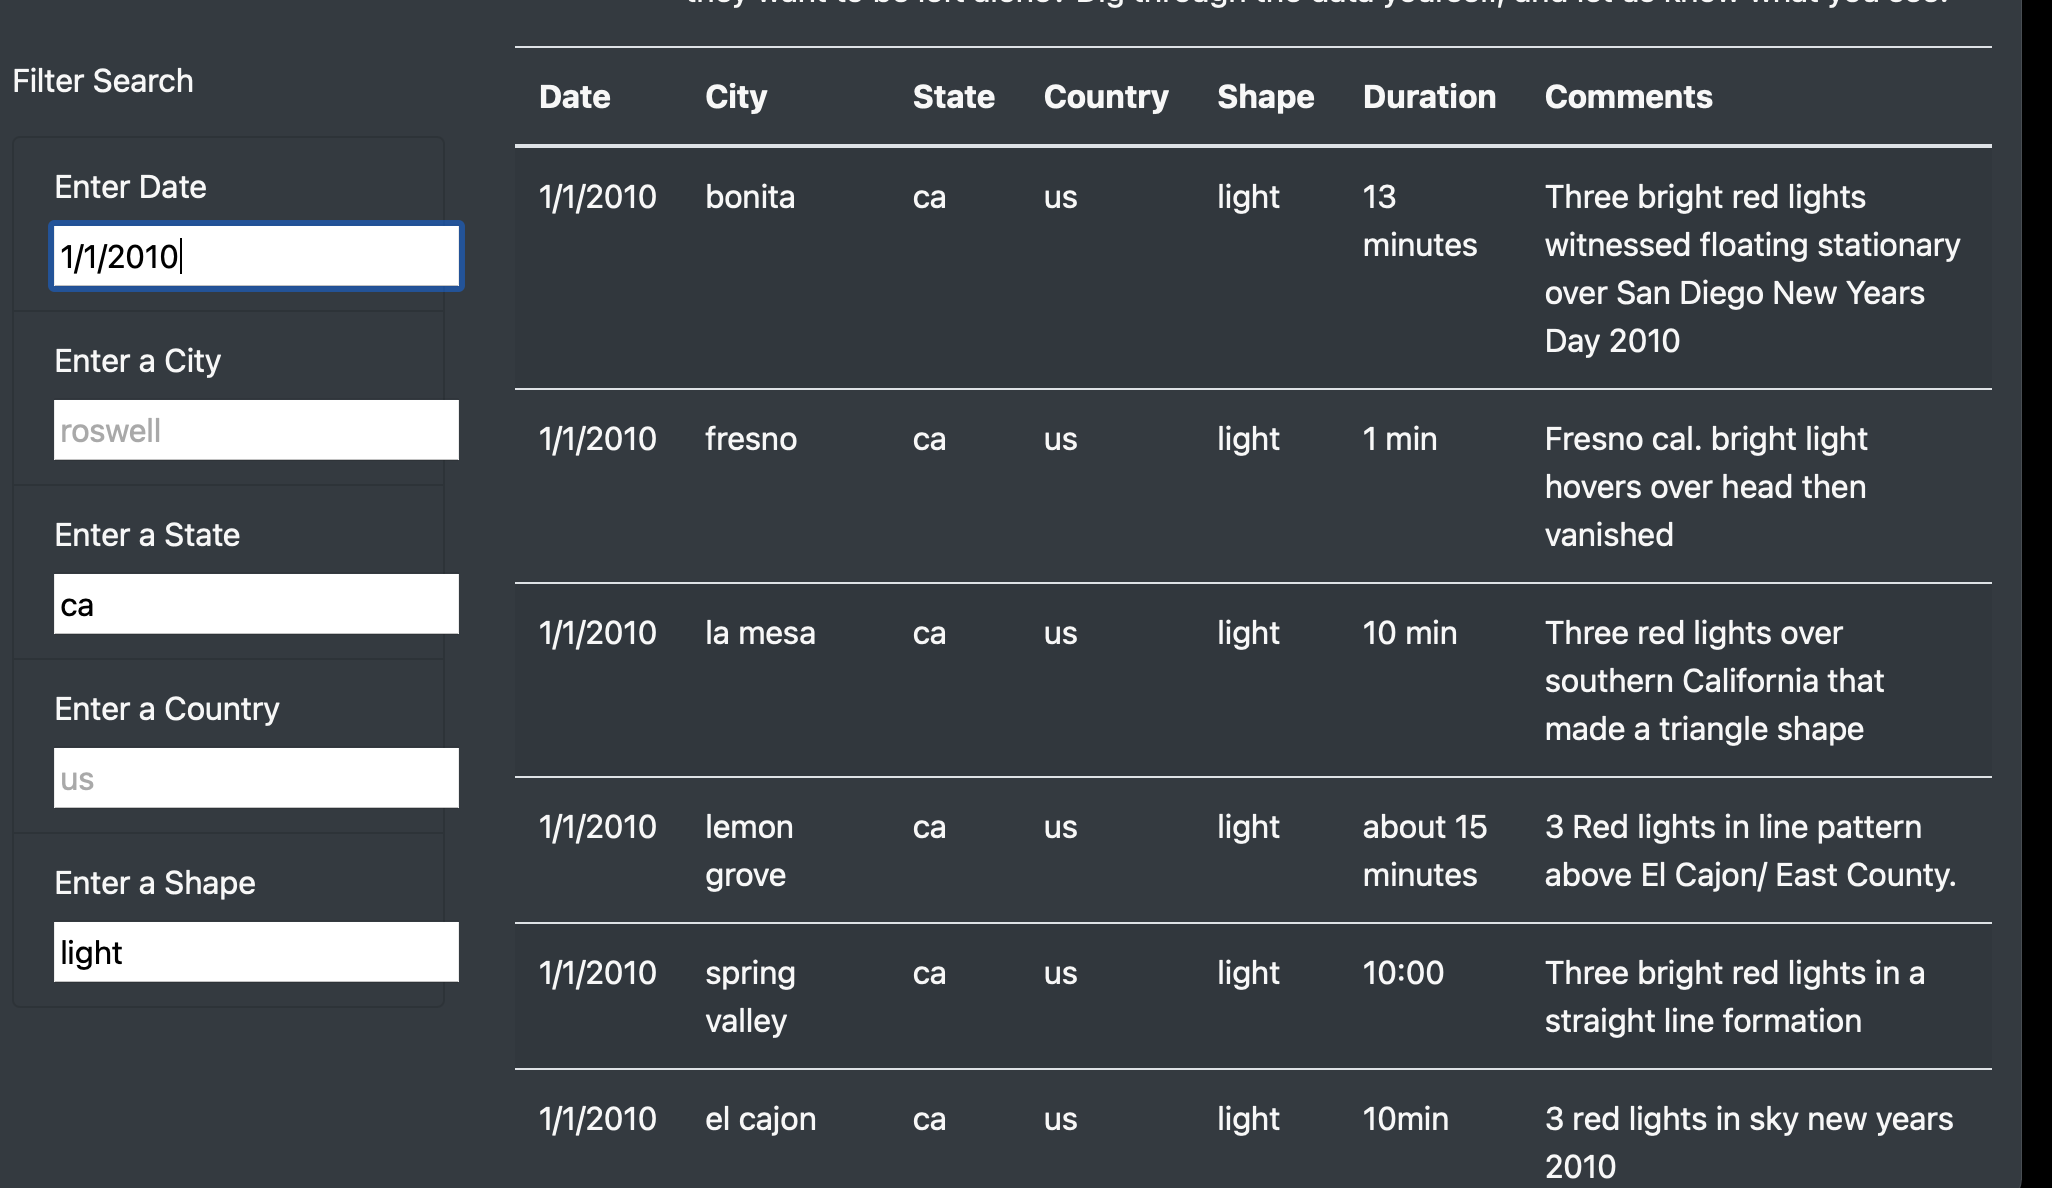The image size is (2052, 1188).
Task: Select the Enter a Shape input field
Action: [x=256, y=952]
